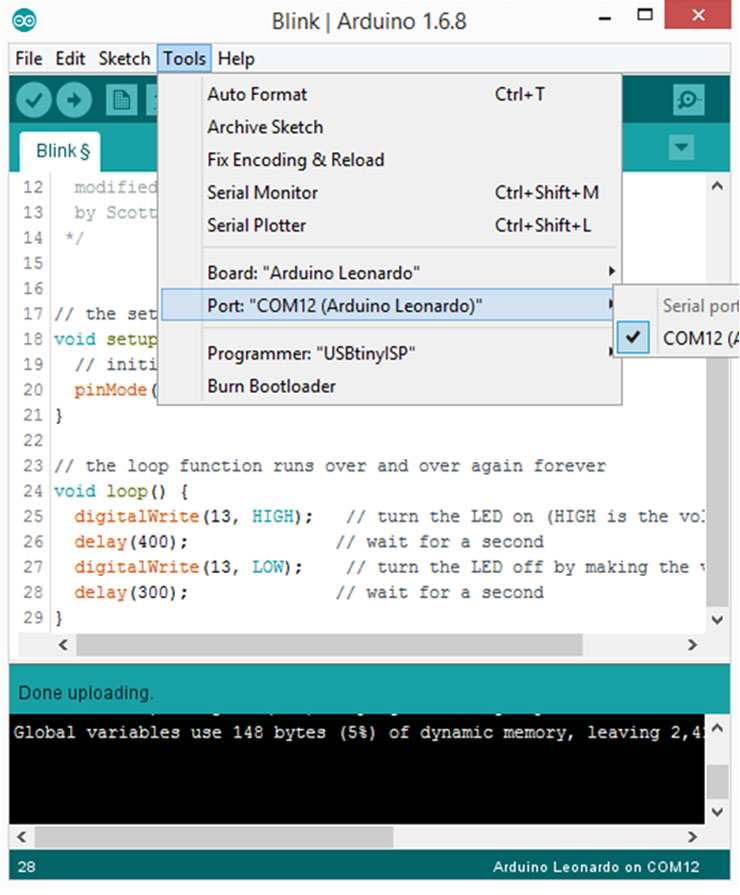740x895 pixels.
Task: Open the Edit menu
Action: click(x=70, y=59)
